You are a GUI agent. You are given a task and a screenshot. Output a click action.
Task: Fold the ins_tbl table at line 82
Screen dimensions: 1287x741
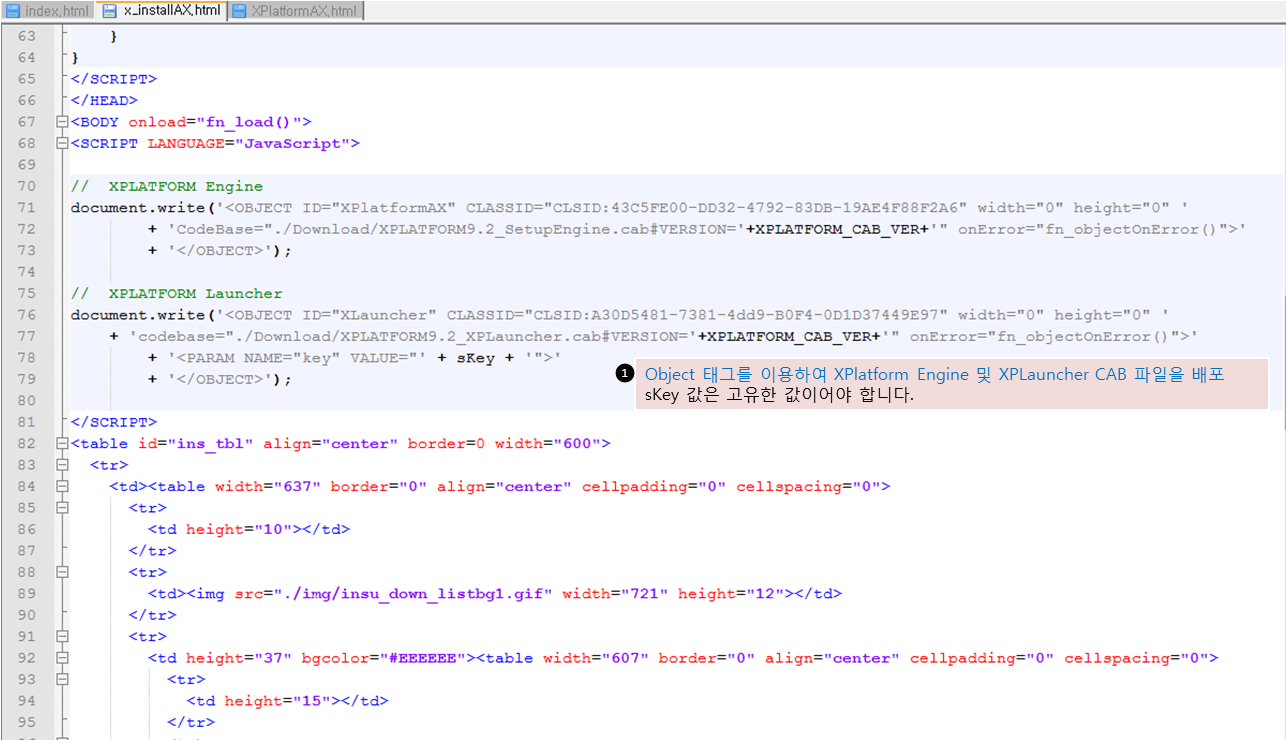pyautogui.click(x=64, y=444)
